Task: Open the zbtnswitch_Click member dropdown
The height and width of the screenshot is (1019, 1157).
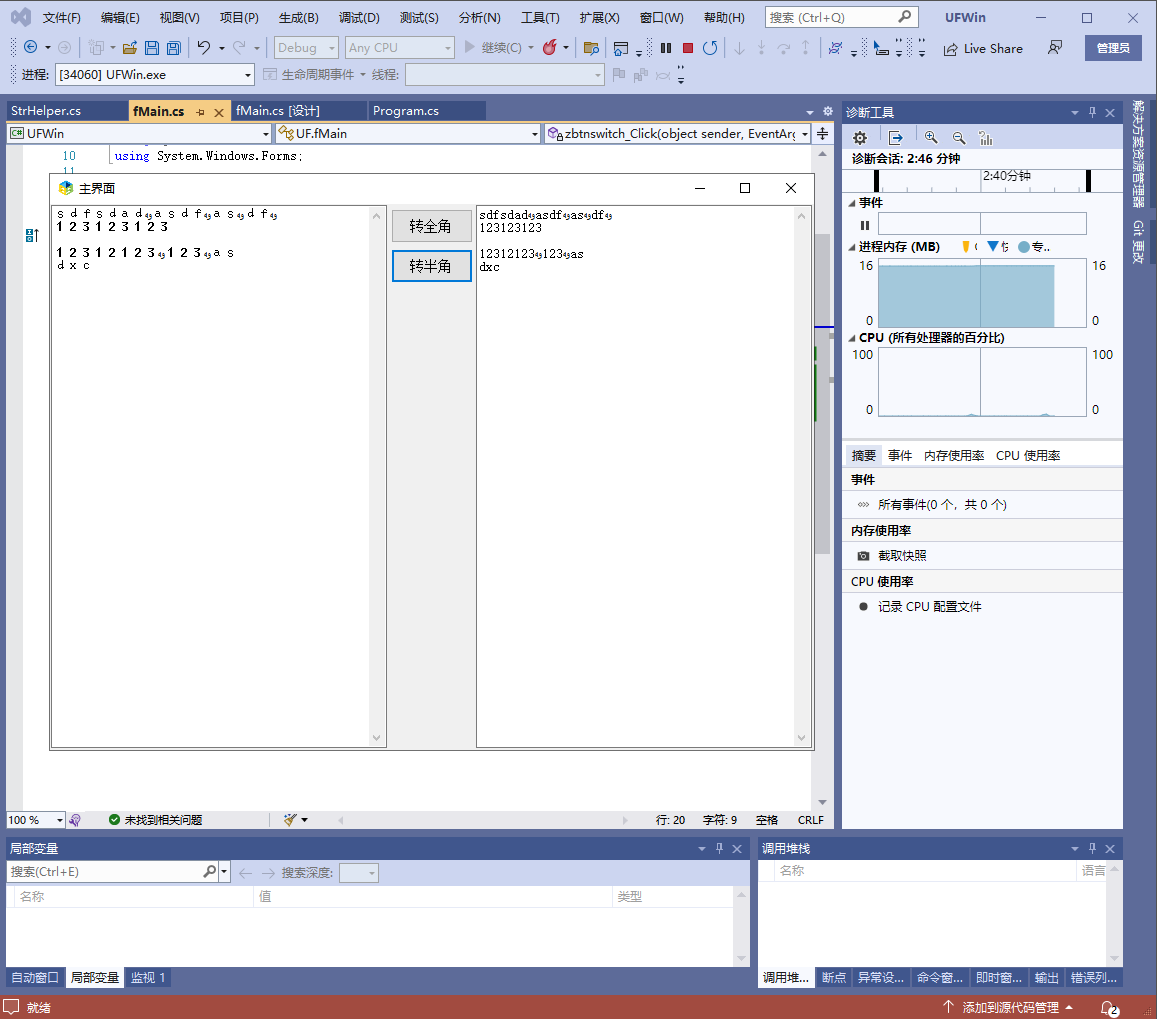Action: (677, 134)
